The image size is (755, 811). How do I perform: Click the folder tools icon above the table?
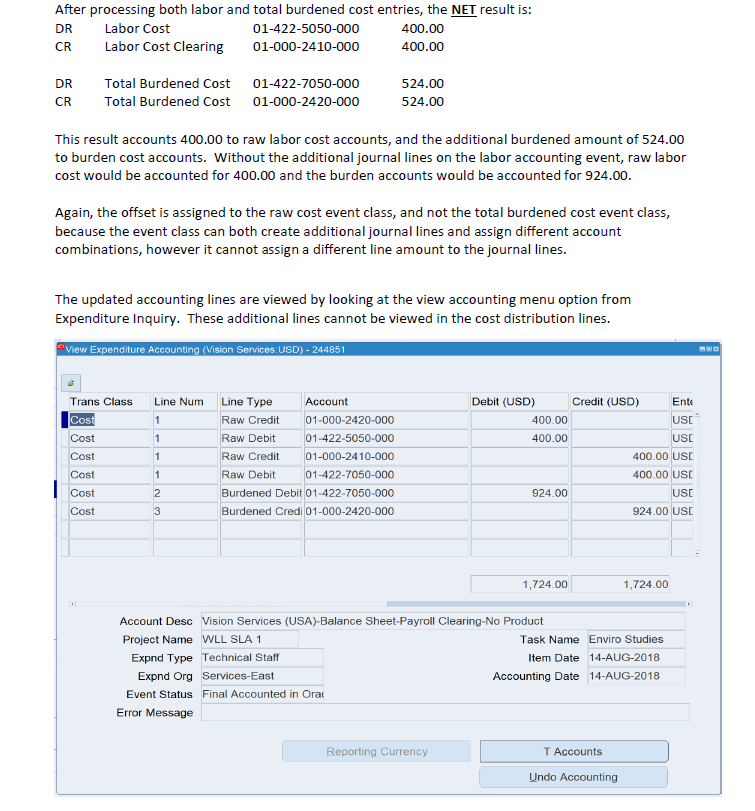point(71,383)
